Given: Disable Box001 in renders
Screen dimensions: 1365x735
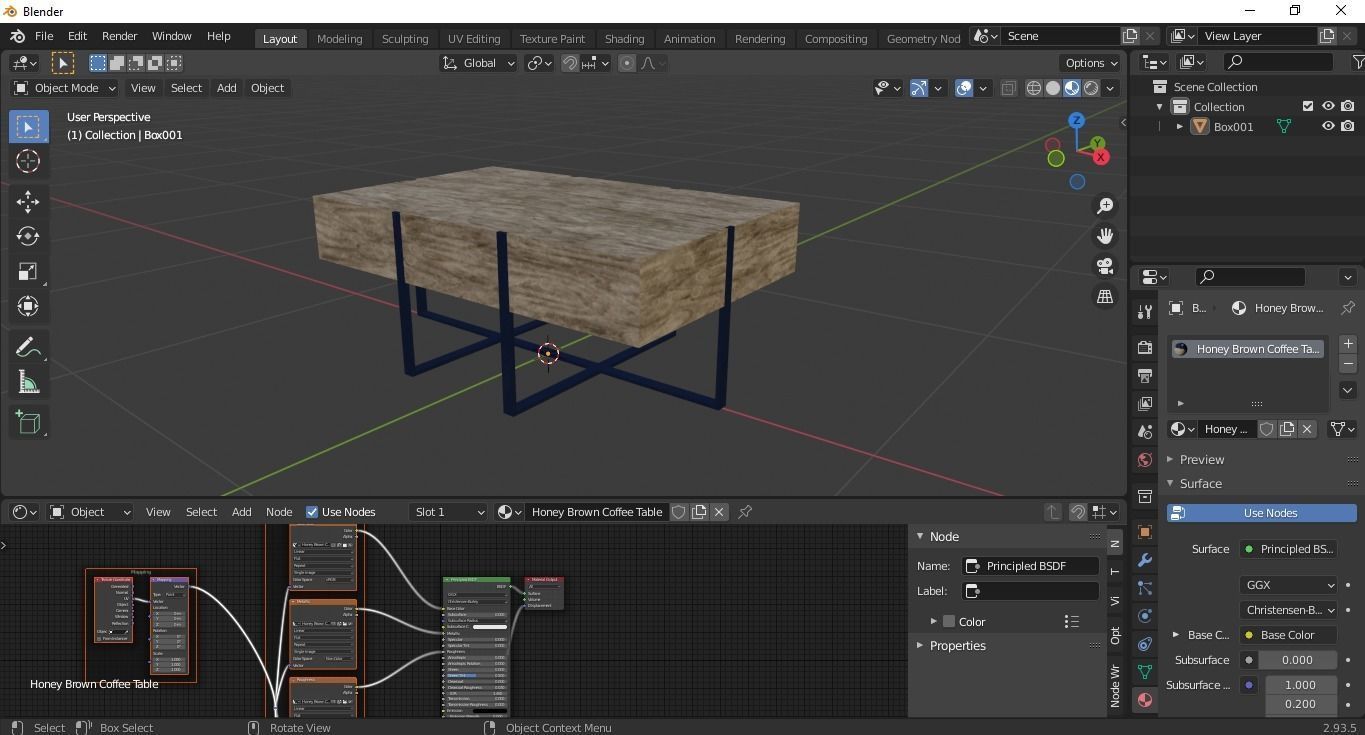Looking at the screenshot, I should (x=1348, y=126).
